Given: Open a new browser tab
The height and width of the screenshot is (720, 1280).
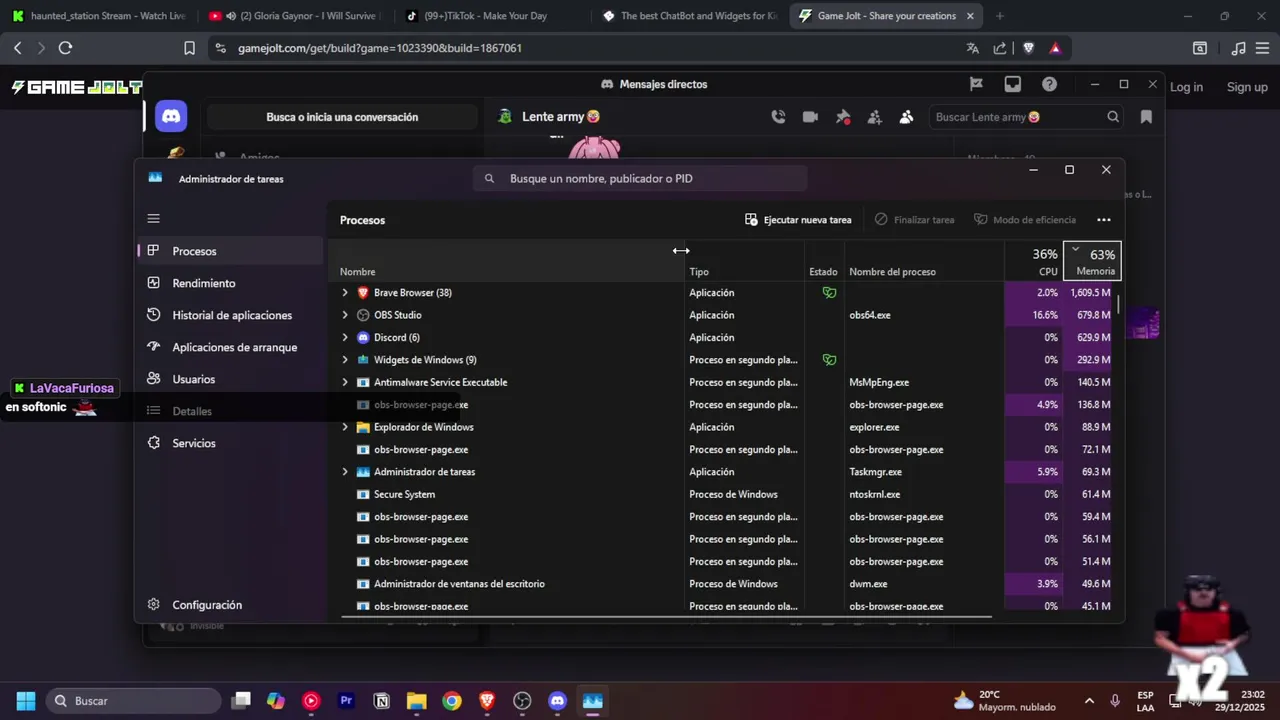Looking at the screenshot, I should [x=1000, y=16].
